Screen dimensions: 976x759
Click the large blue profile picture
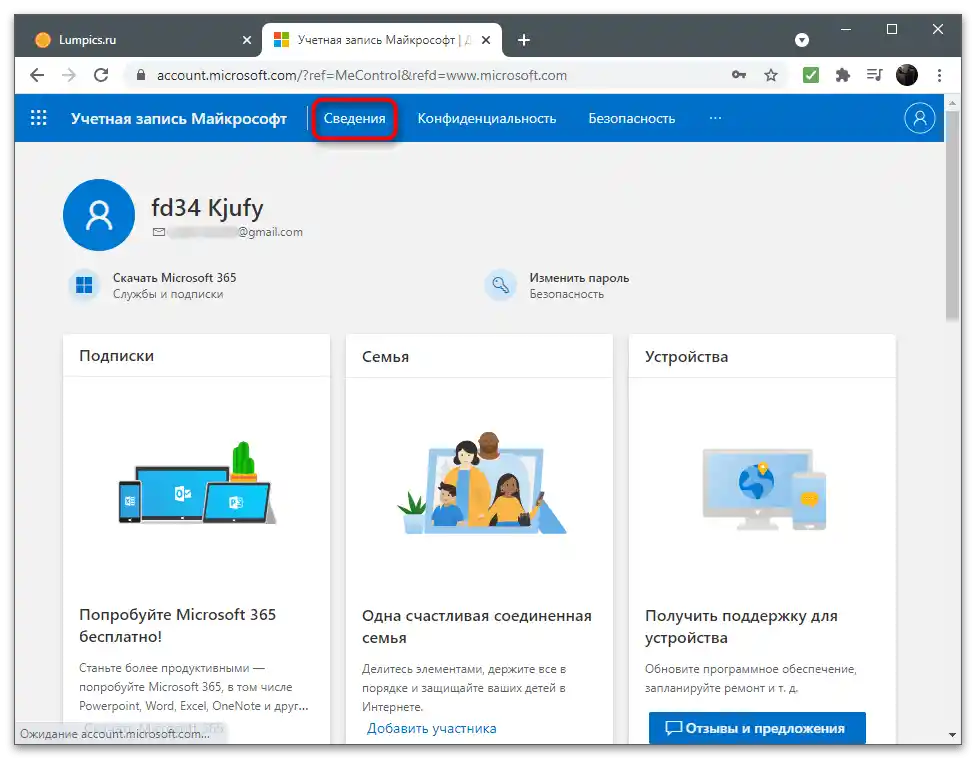coord(99,215)
